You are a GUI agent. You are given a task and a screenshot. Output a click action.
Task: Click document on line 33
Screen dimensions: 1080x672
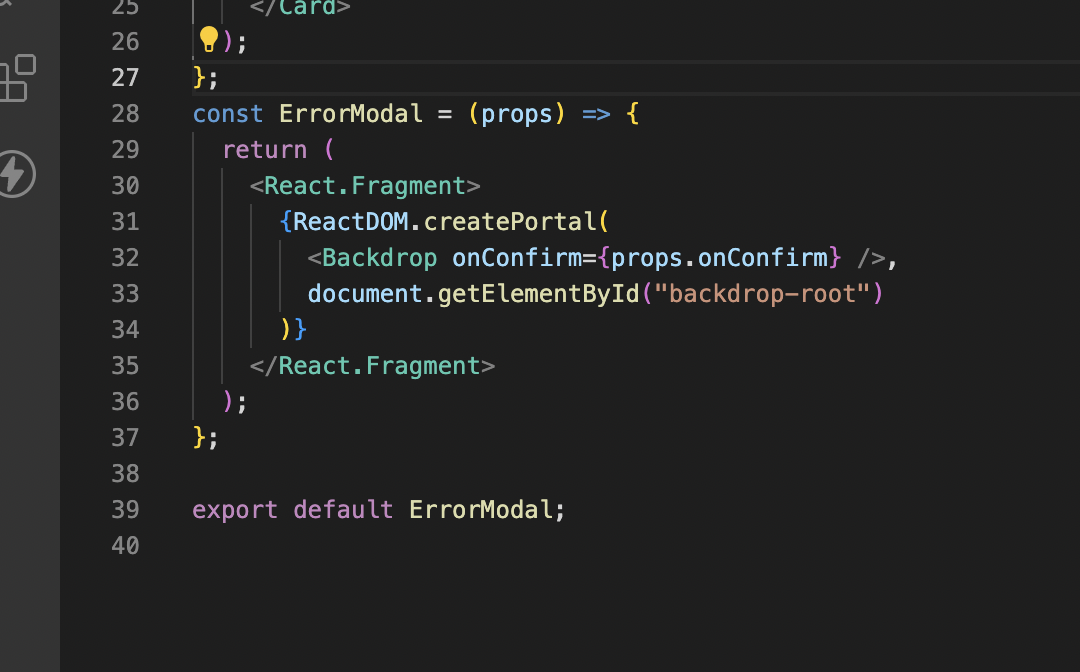tap(365, 294)
